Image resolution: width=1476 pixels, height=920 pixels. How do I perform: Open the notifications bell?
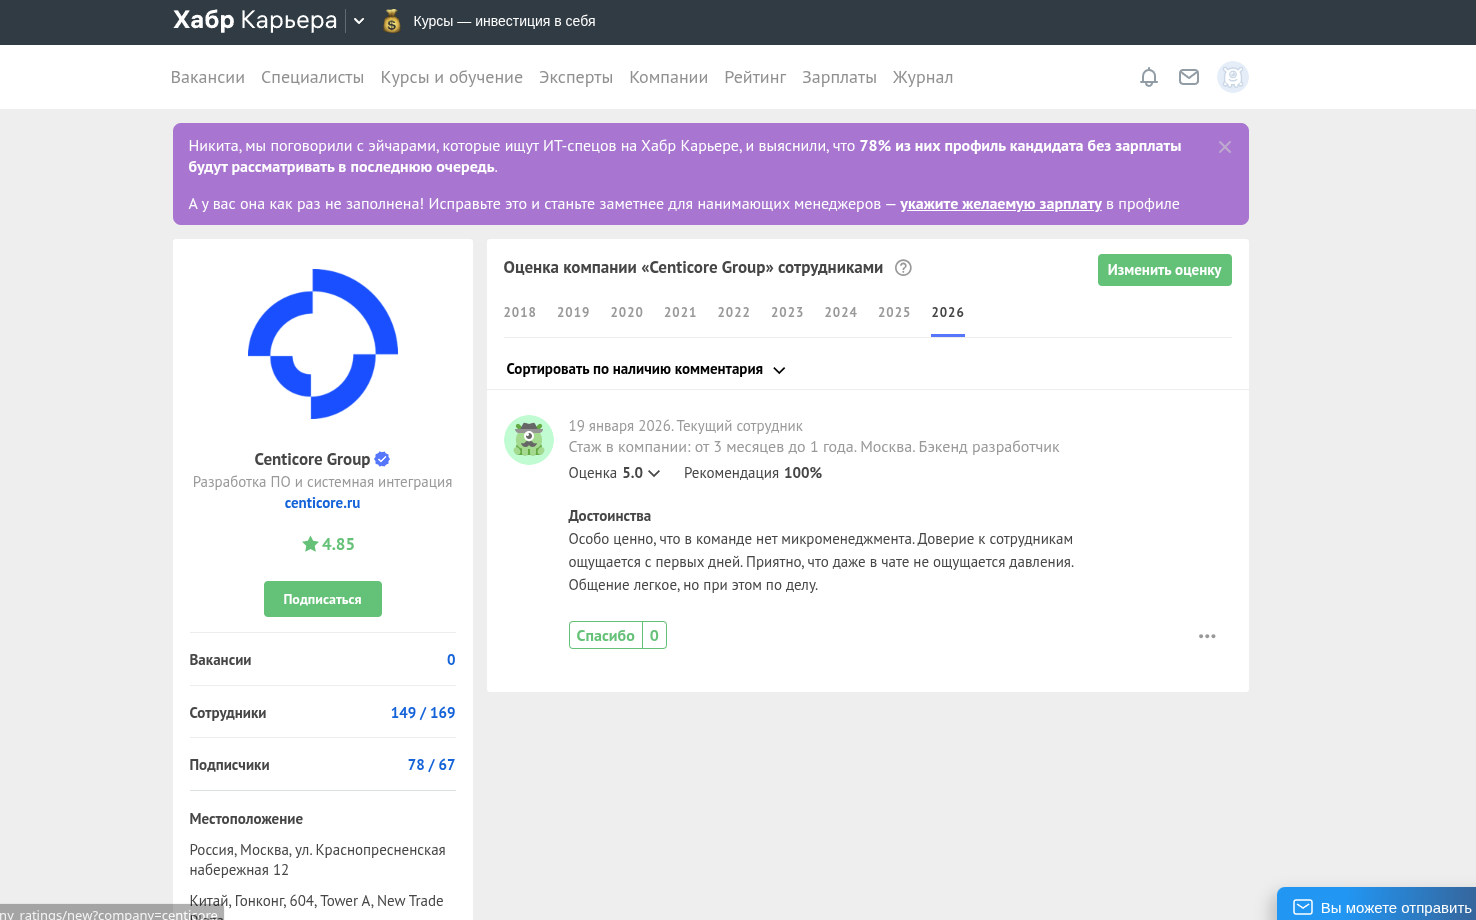click(x=1149, y=77)
